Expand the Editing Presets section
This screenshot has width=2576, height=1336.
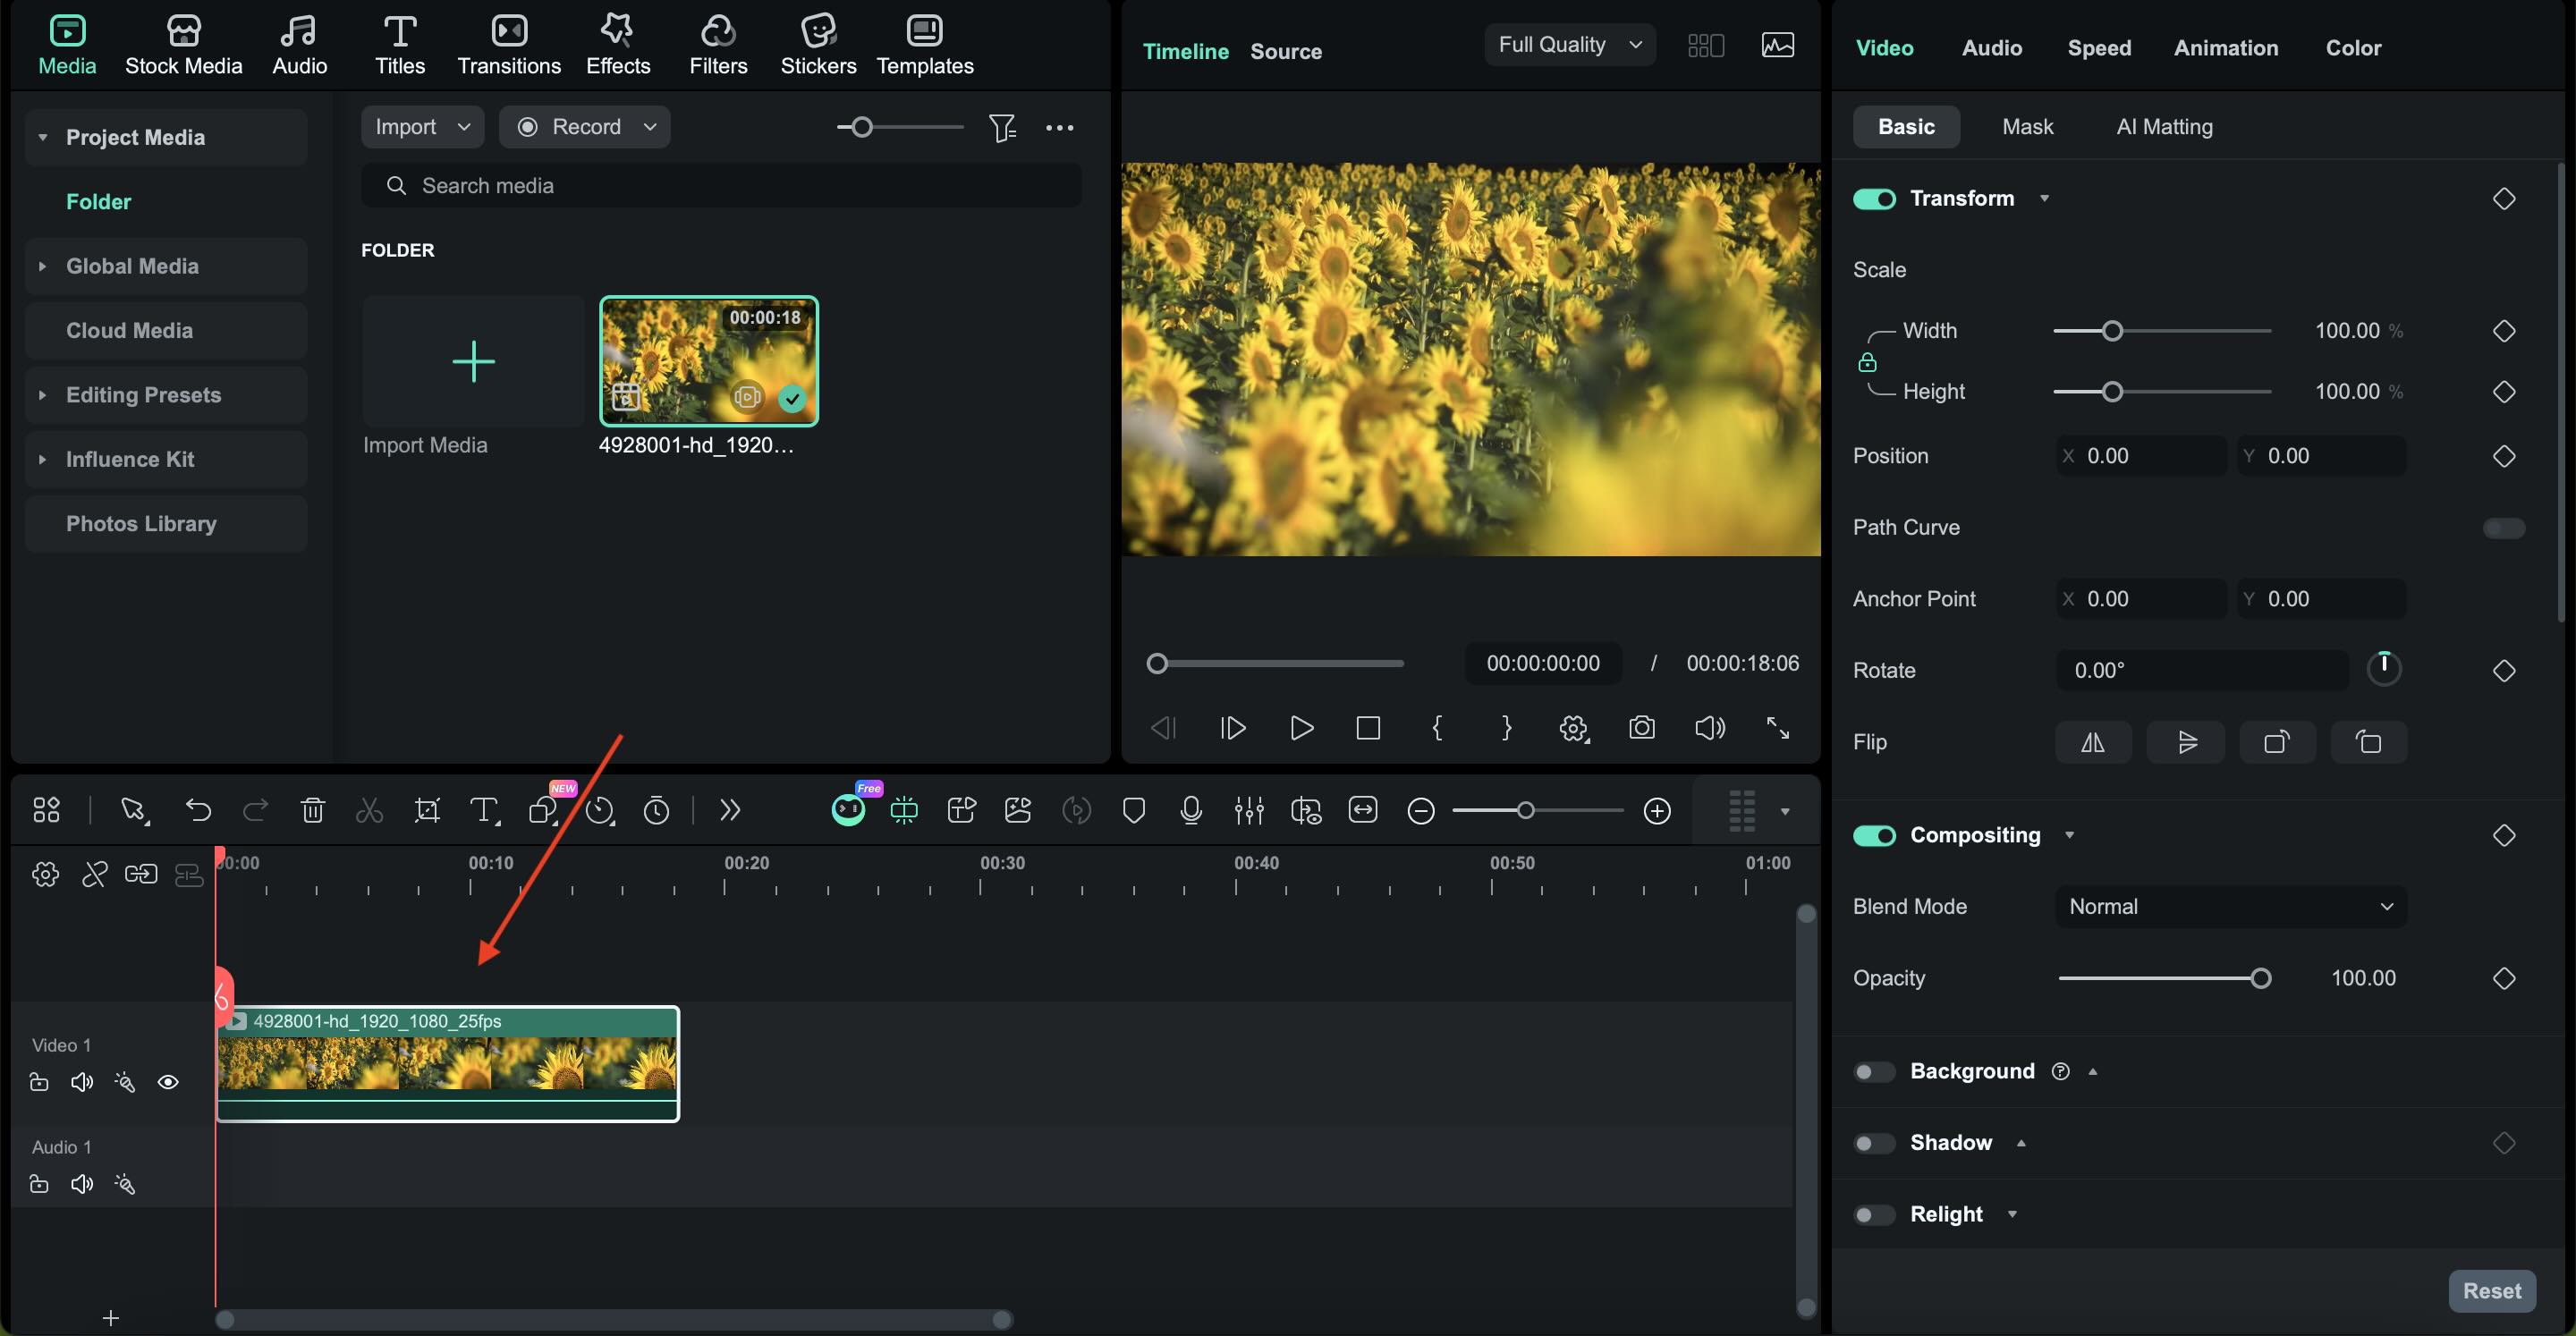coord(143,394)
